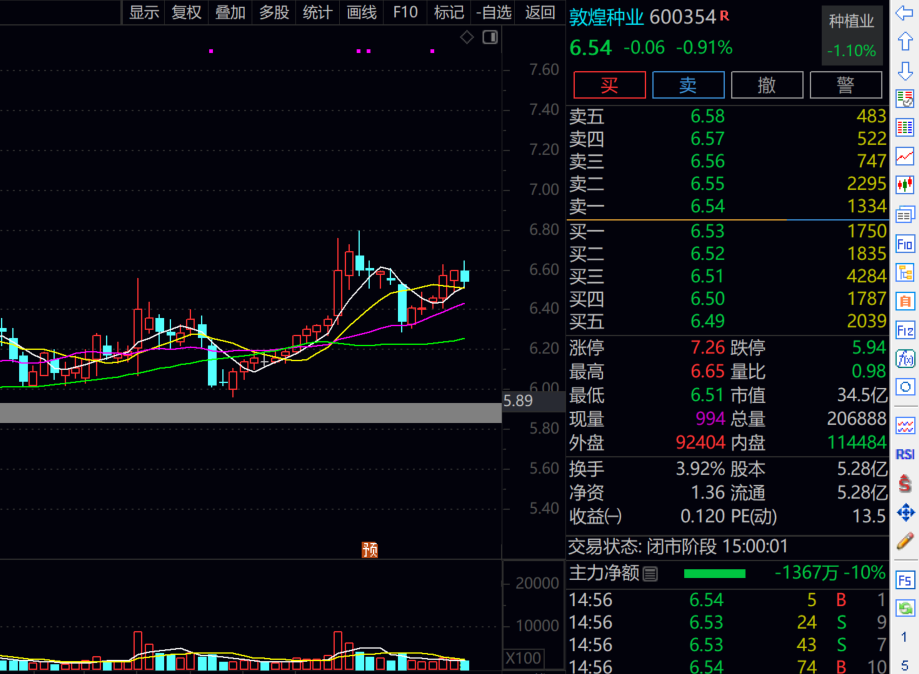Screen dimensions: 919x674
Task: Open the checklist table icon in sidebar
Action: pyautogui.click(x=904, y=99)
